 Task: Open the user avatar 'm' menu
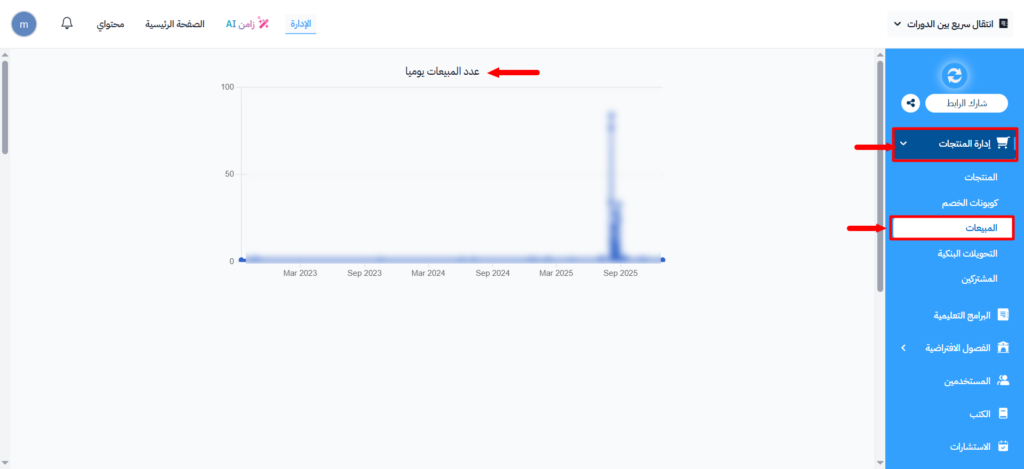[x=23, y=23]
